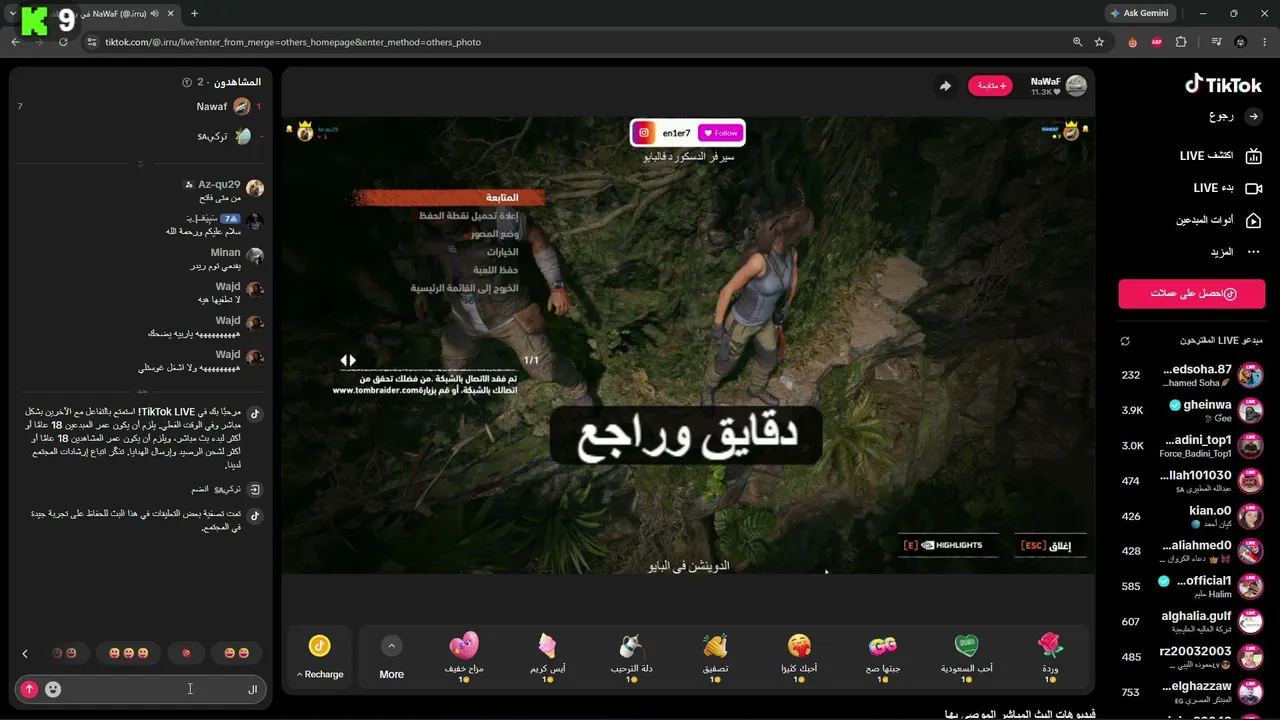Click the pink Follow button in overlay

(x=720, y=133)
